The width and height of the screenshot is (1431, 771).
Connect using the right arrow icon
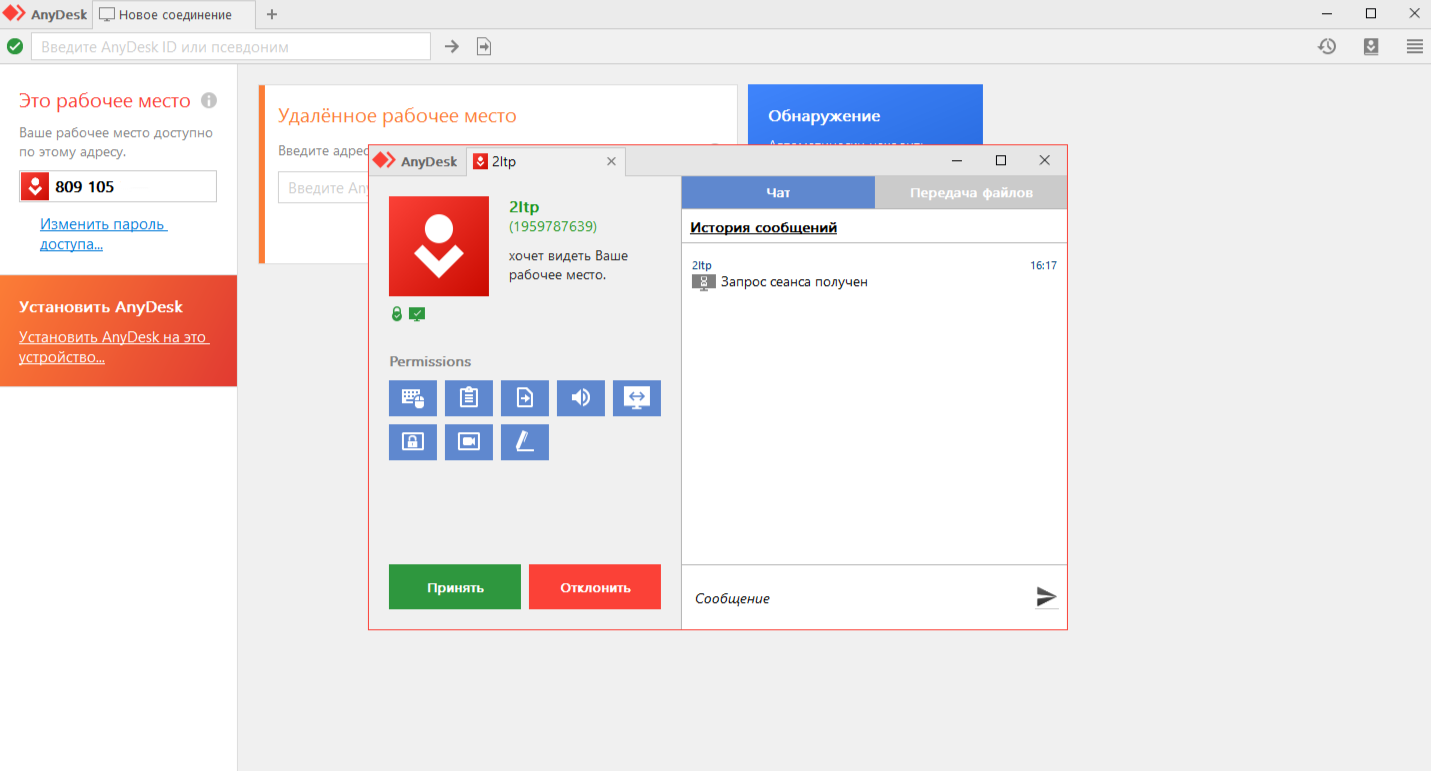click(x=452, y=46)
